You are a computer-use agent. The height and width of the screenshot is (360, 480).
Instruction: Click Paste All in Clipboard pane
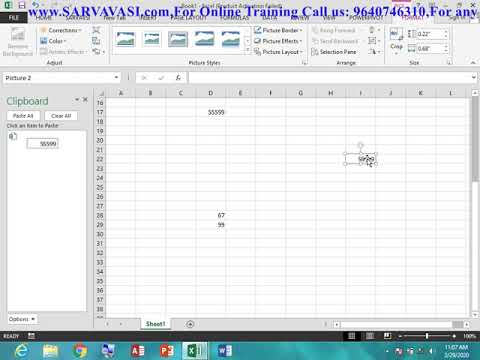[x=23, y=116]
